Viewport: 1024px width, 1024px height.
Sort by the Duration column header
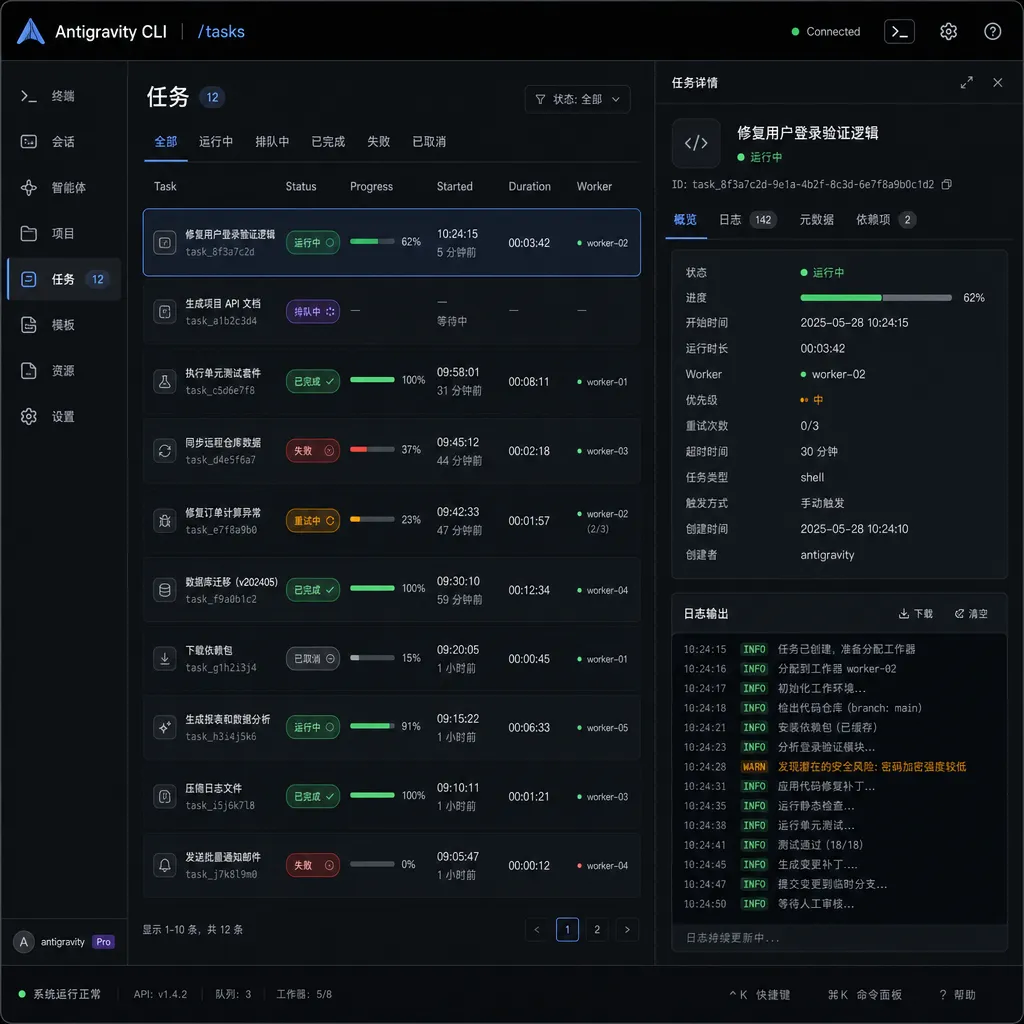click(529, 187)
